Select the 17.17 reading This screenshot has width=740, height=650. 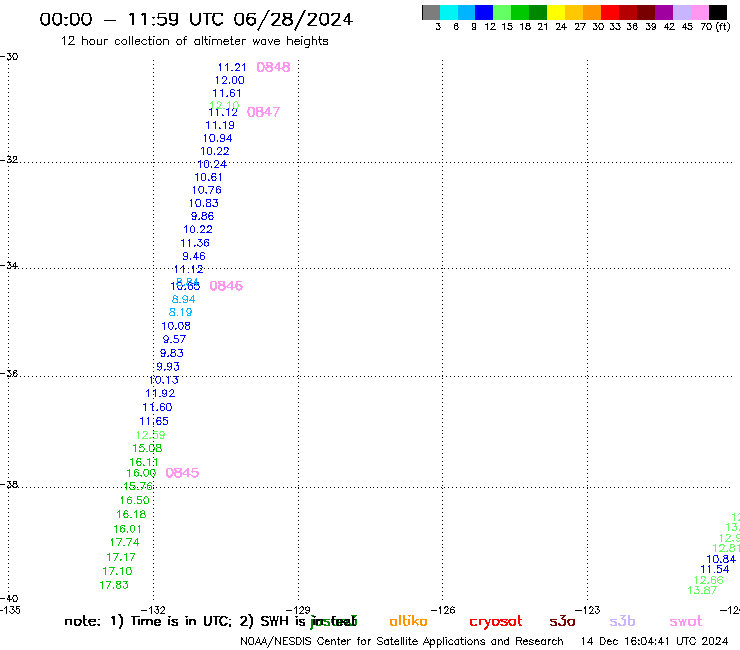tap(121, 557)
